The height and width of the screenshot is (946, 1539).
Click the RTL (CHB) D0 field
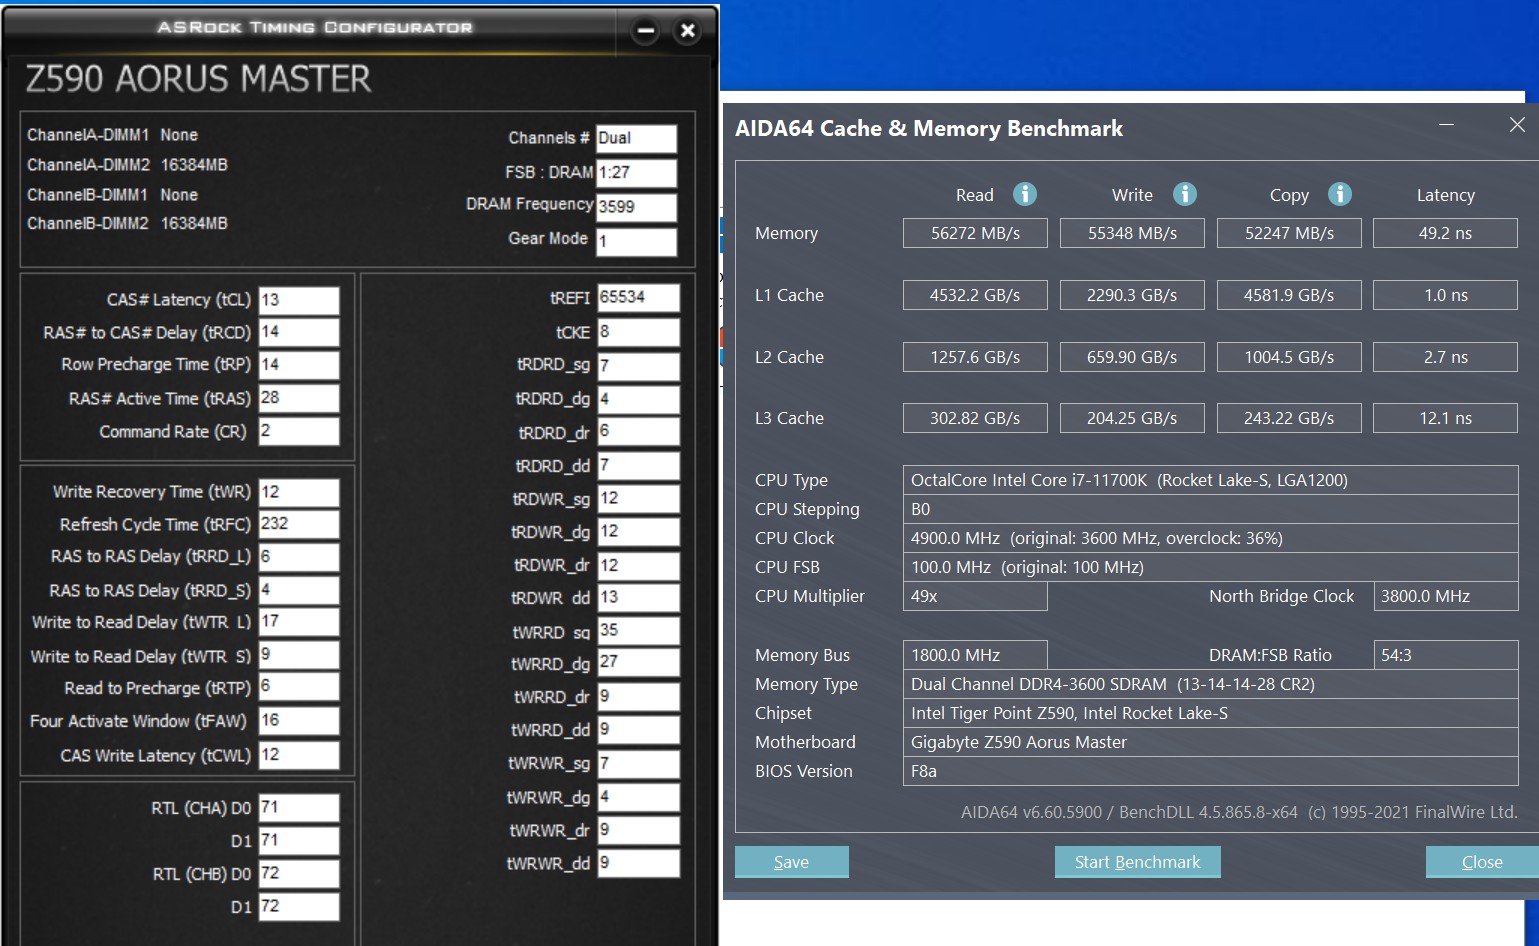click(299, 874)
